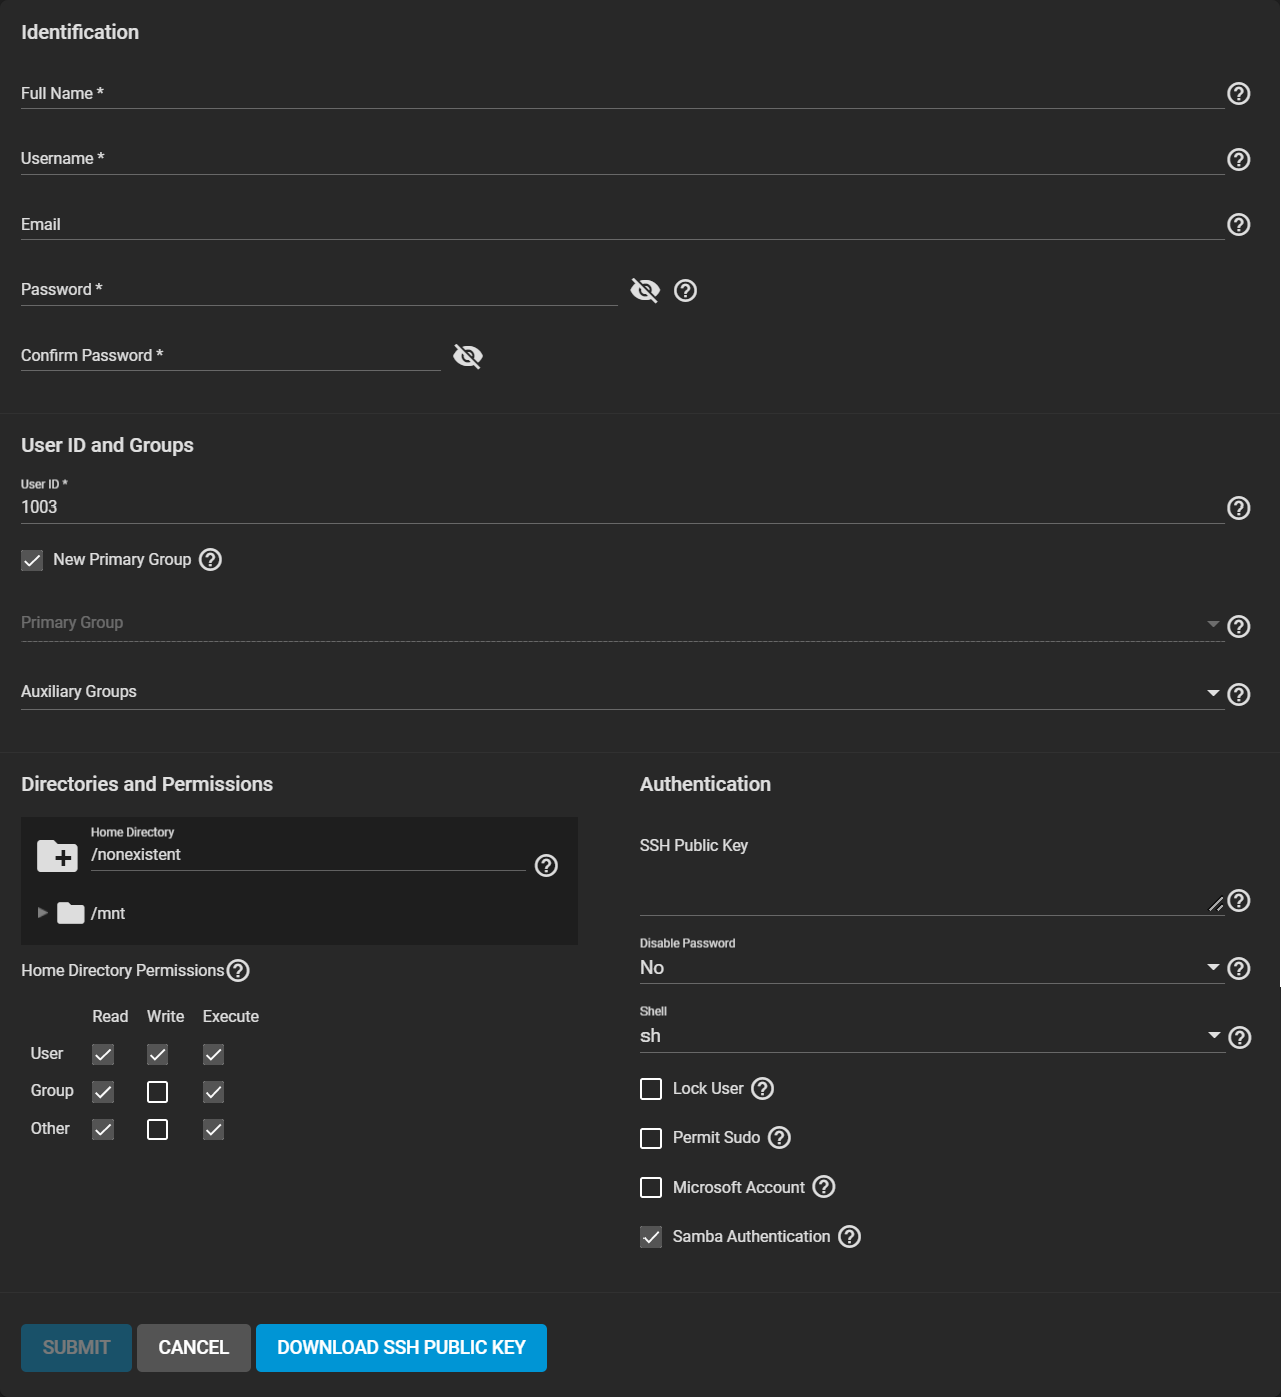Click the help icon next to Password
Screen dimensions: 1281x1397
click(685, 291)
